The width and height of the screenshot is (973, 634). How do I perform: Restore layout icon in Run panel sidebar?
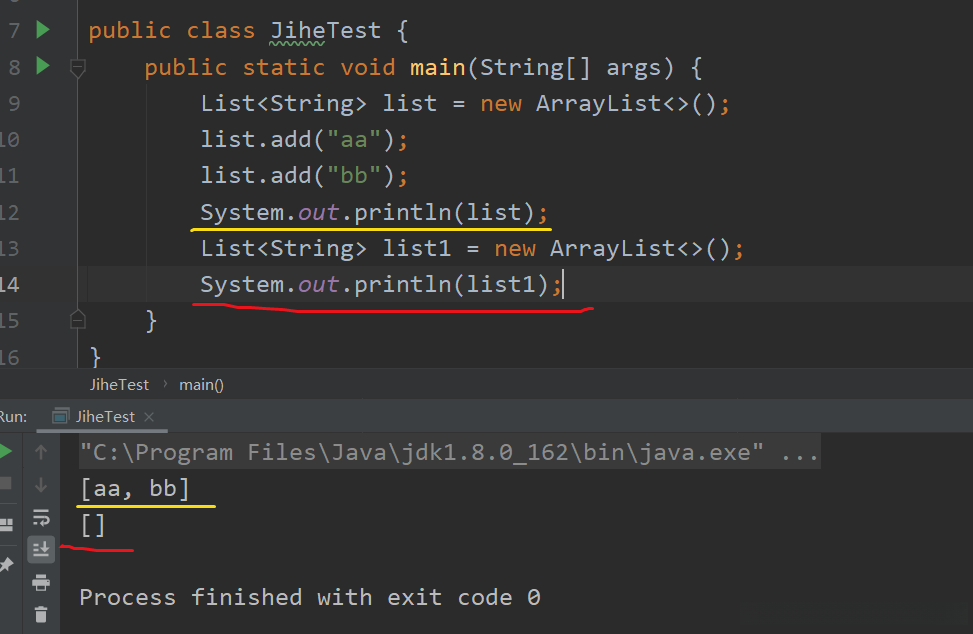coord(6,525)
